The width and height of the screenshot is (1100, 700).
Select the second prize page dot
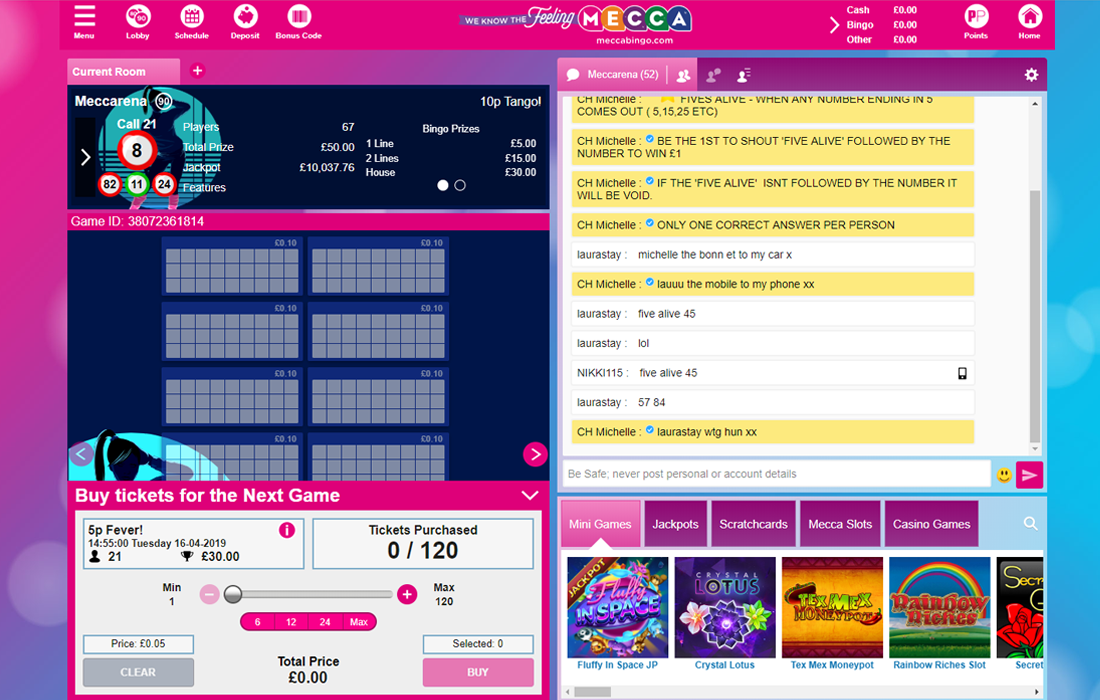click(x=460, y=185)
